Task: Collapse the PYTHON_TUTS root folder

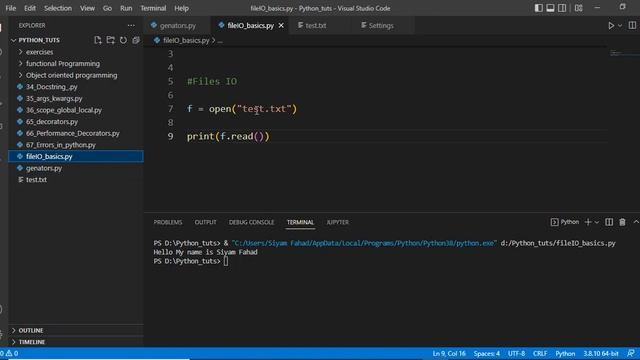Action: [39, 40]
